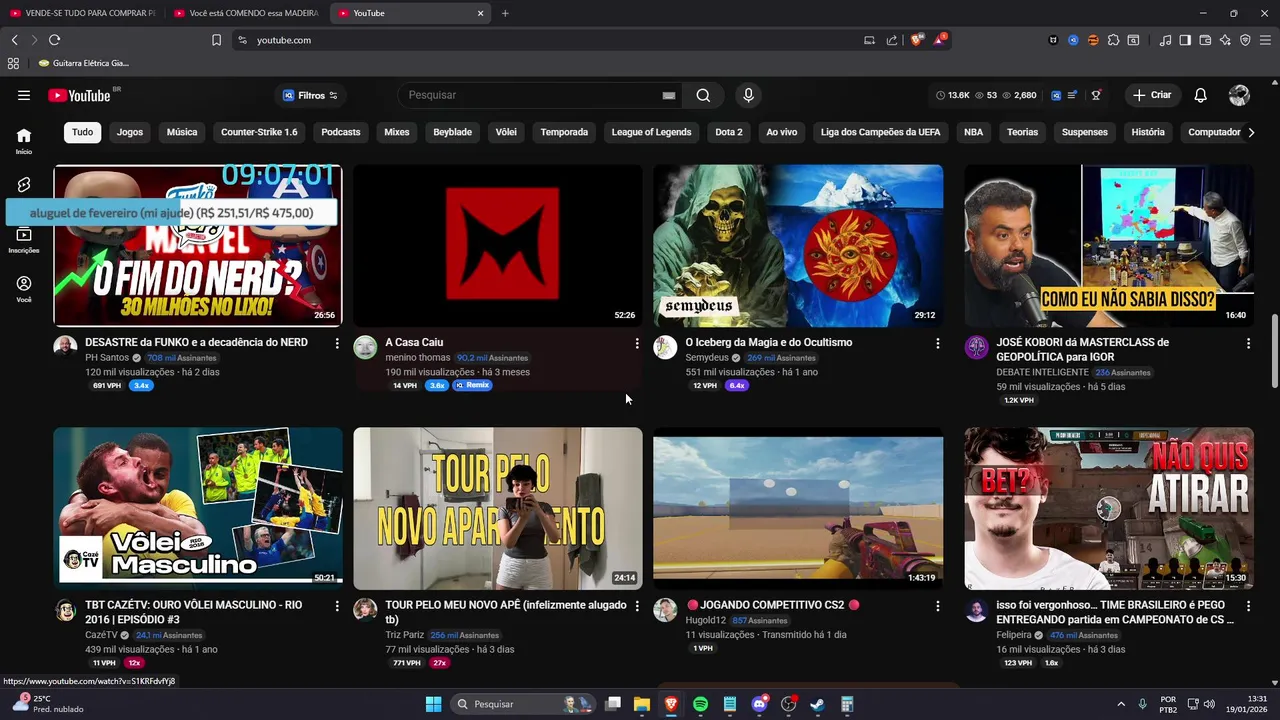Image resolution: width=1280 pixels, height=720 pixels.
Task: Open Brave Rewards triangle icon
Action: (x=940, y=40)
